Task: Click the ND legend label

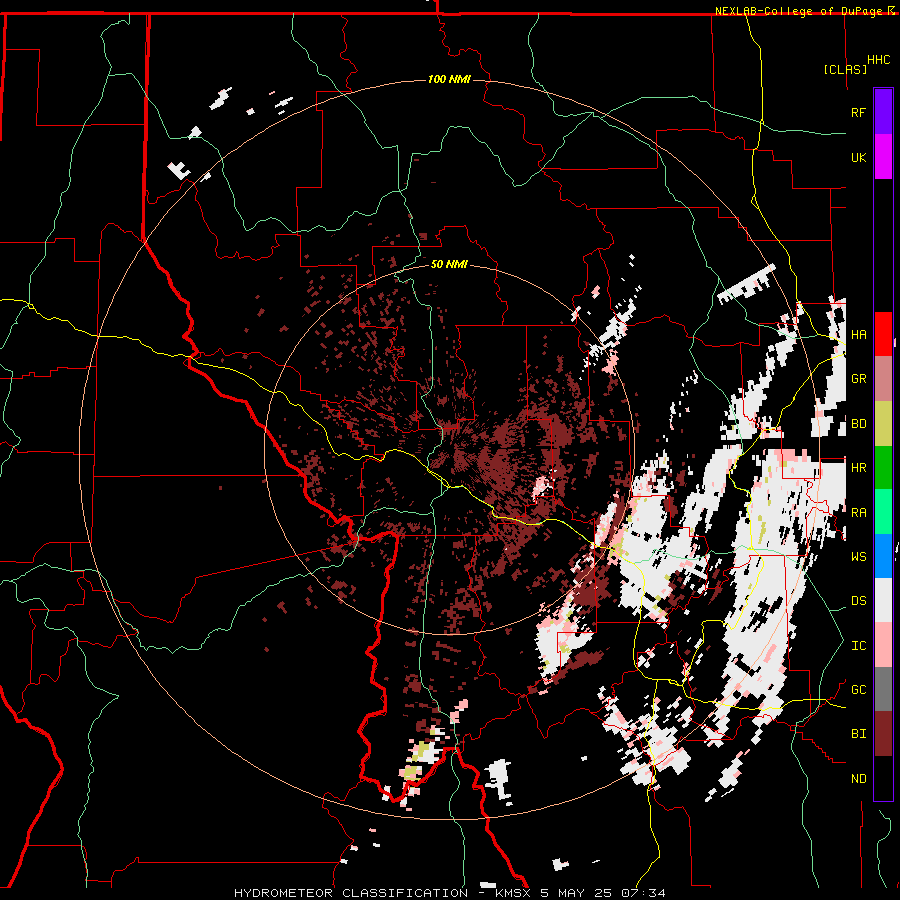Action: pyautogui.click(x=858, y=779)
